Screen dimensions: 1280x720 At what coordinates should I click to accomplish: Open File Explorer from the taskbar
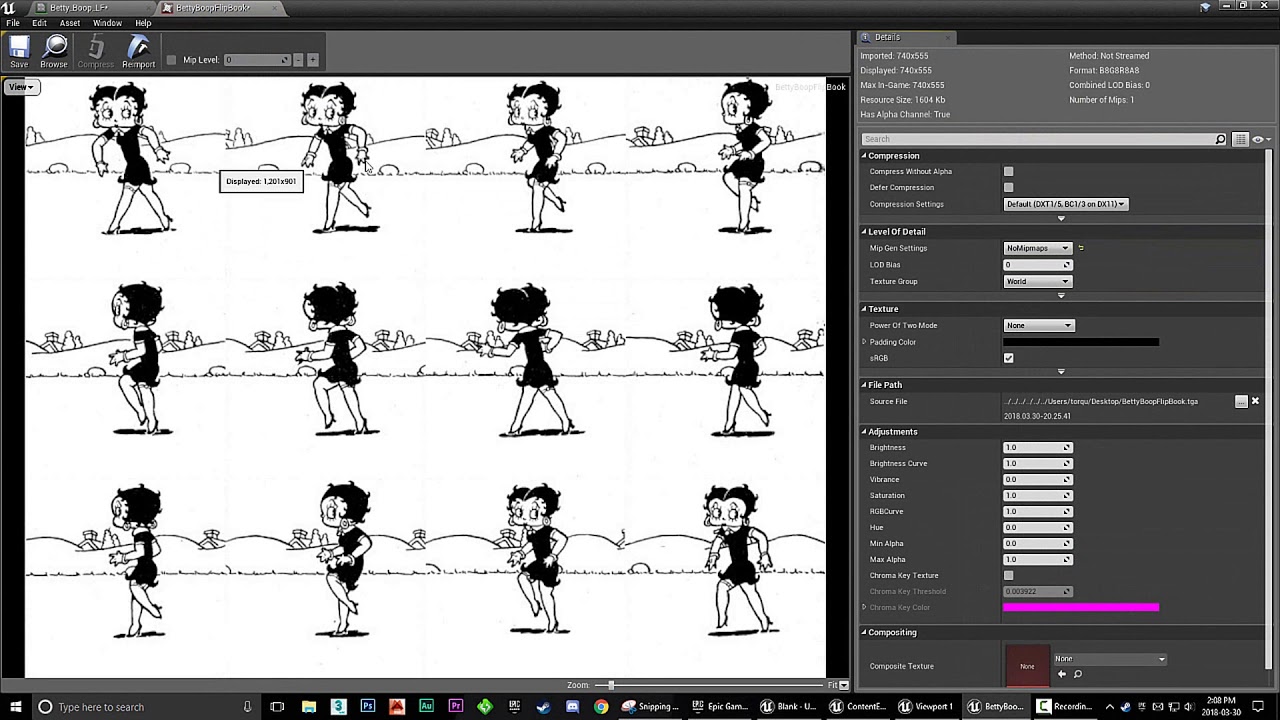pyautogui.click(x=309, y=707)
